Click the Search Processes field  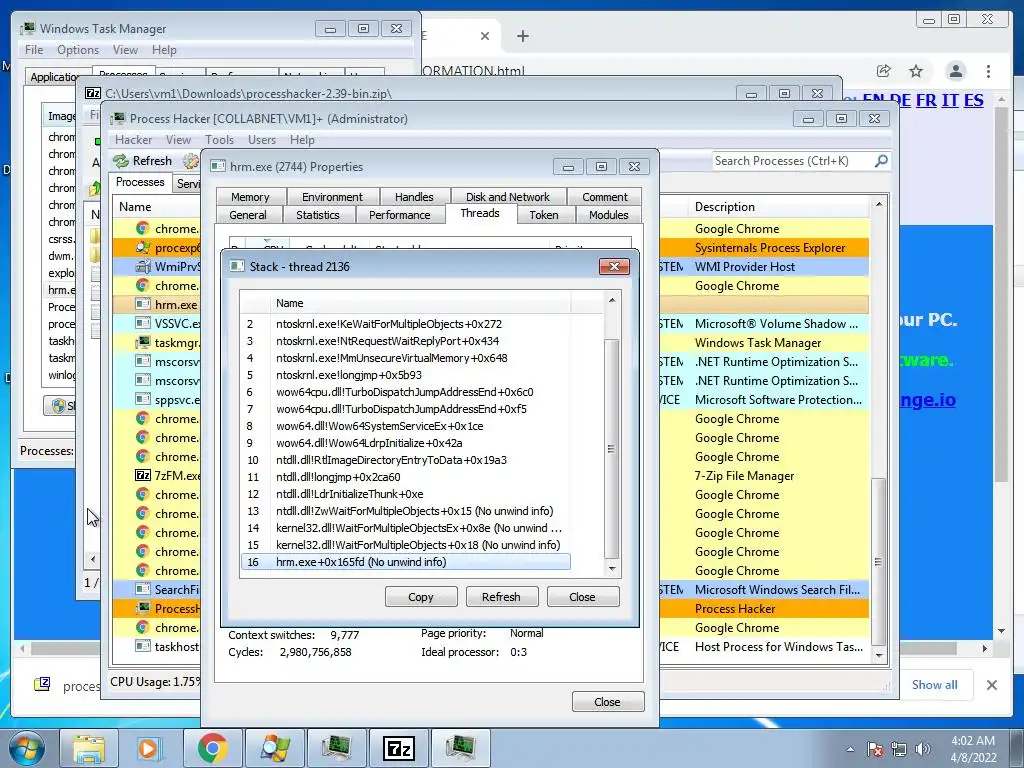[792, 161]
